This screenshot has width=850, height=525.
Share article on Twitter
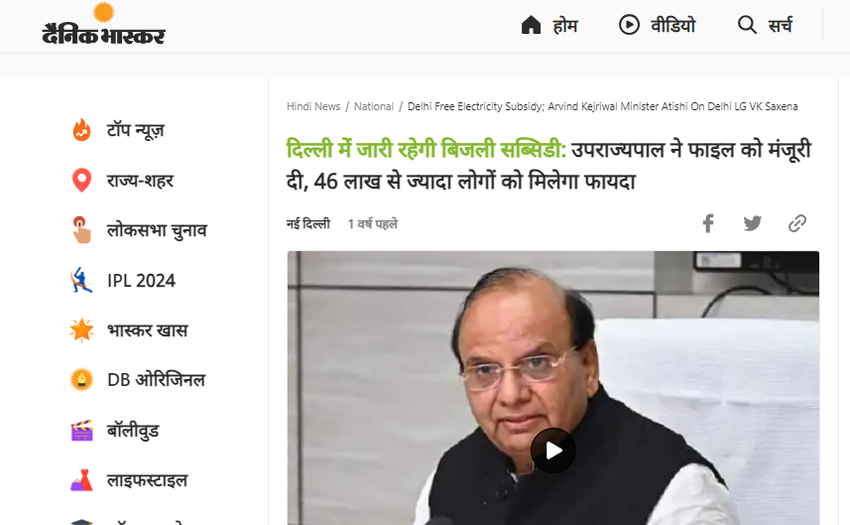pos(752,223)
